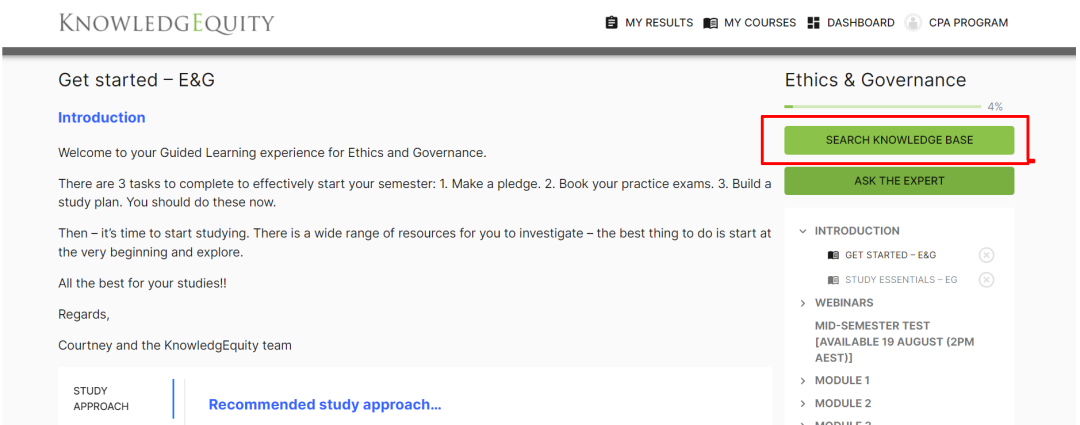Image resolution: width=1080 pixels, height=425 pixels.
Task: Open the My Courses menu item
Action: click(x=759, y=23)
